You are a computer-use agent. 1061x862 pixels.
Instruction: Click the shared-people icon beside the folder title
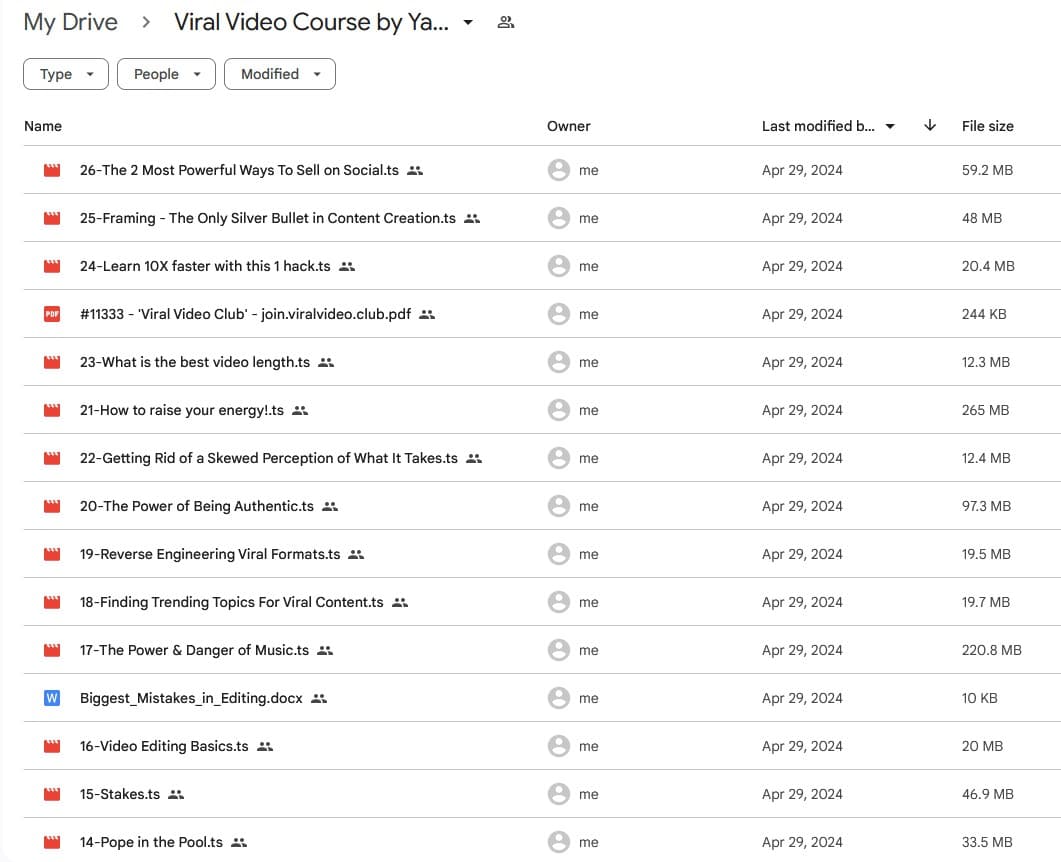click(506, 22)
